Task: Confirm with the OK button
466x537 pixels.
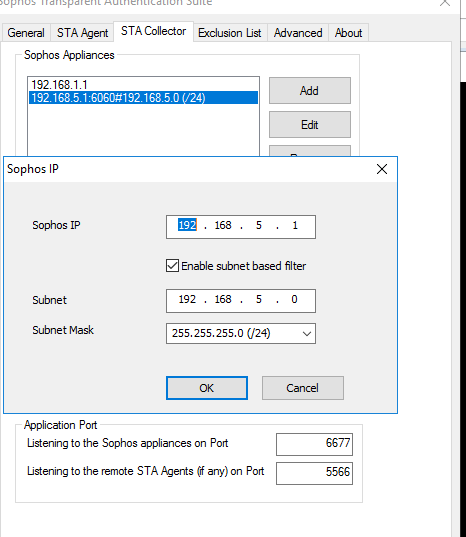Action: click(x=207, y=388)
